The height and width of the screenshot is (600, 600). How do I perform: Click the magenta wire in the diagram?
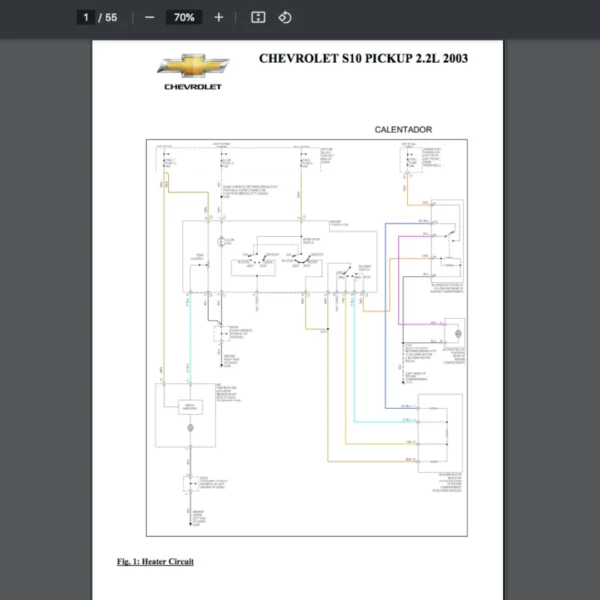tap(399, 290)
